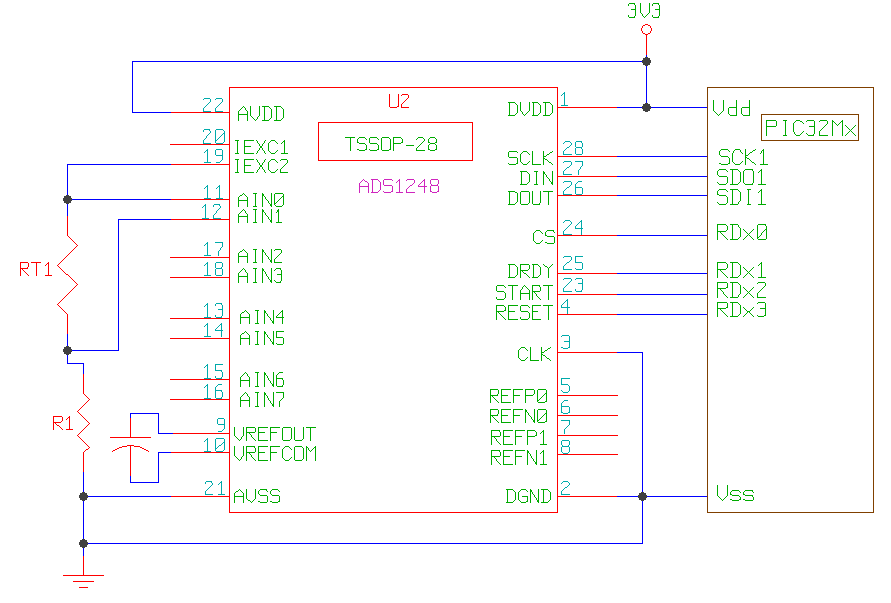
Task: Click the ADS1248 part name label
Action: pyautogui.click(x=399, y=186)
